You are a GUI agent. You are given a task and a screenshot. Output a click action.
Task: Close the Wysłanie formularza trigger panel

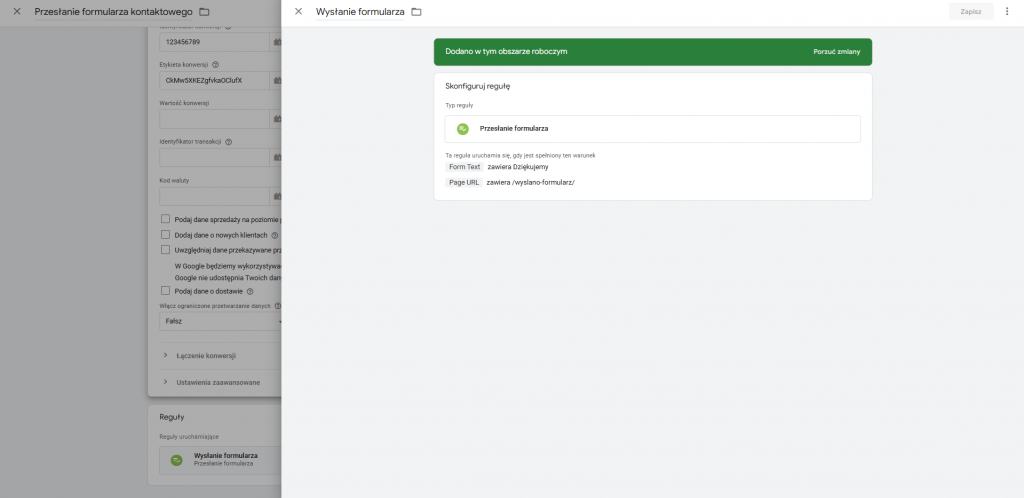(298, 11)
